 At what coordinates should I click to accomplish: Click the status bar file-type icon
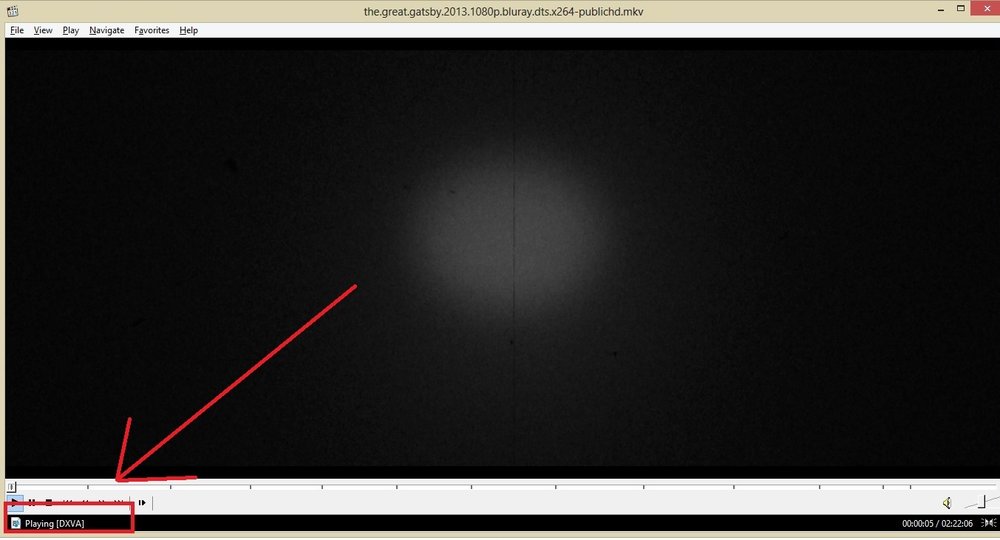[16, 523]
